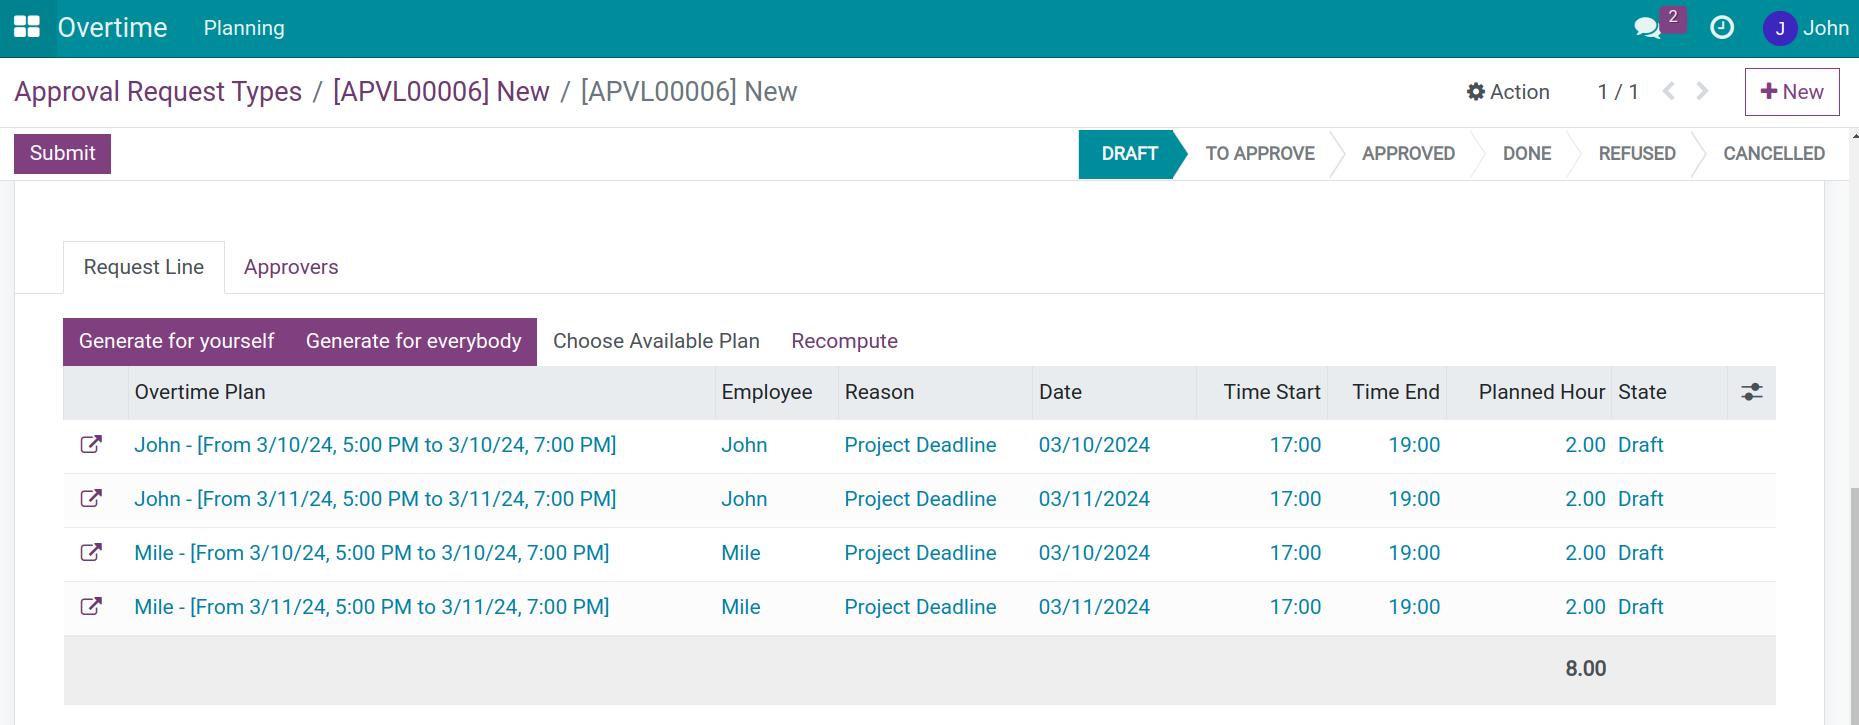Click the Overtime app title
The width and height of the screenshot is (1859, 725).
pos(112,28)
